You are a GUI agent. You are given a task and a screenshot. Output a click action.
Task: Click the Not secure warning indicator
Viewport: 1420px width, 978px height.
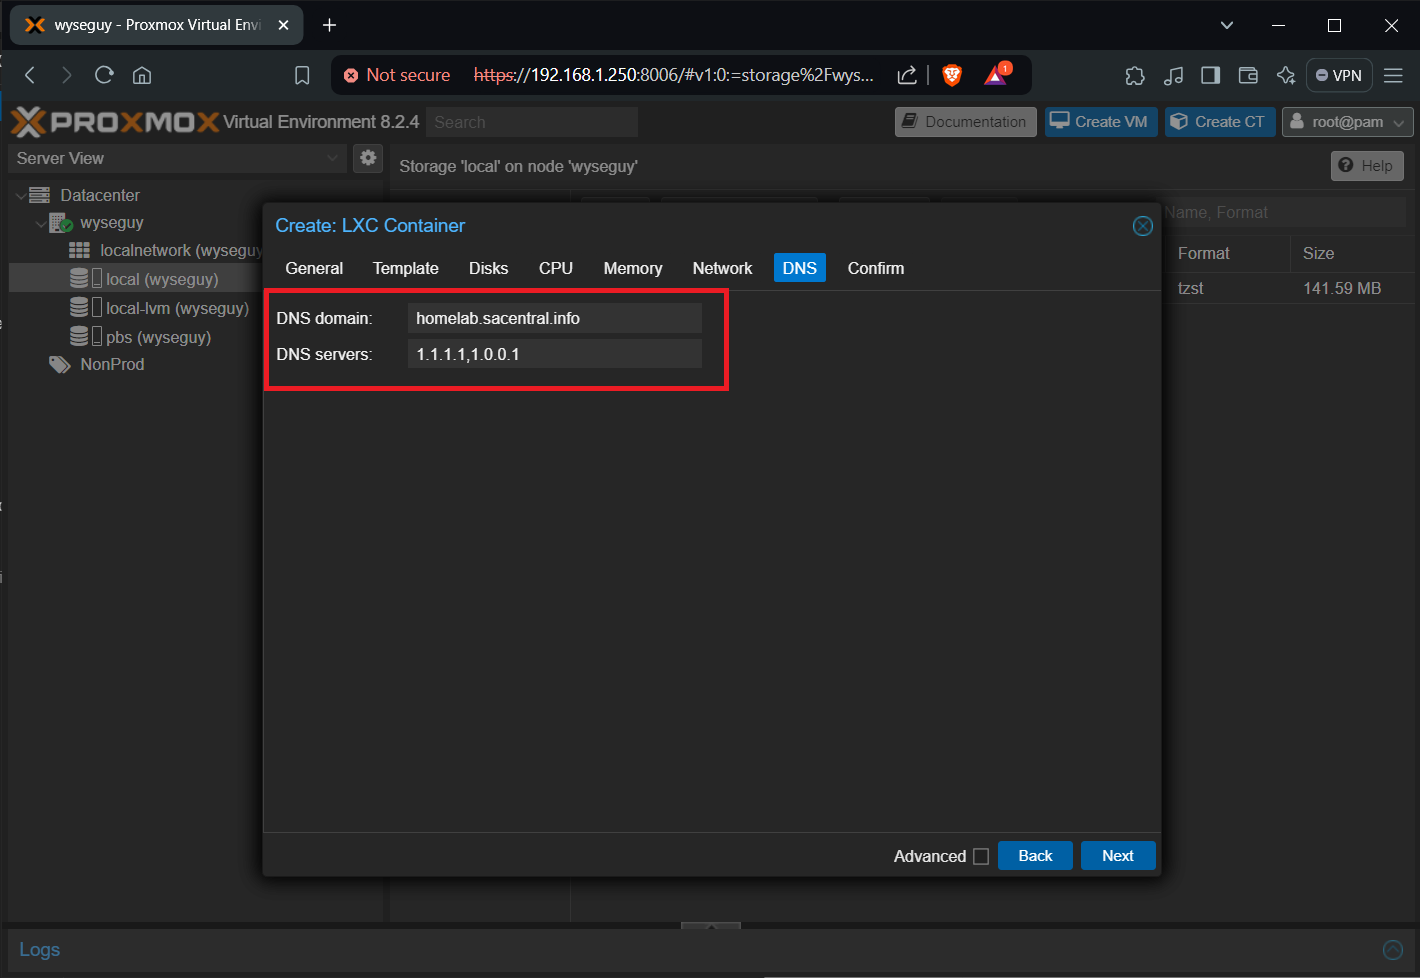point(397,75)
